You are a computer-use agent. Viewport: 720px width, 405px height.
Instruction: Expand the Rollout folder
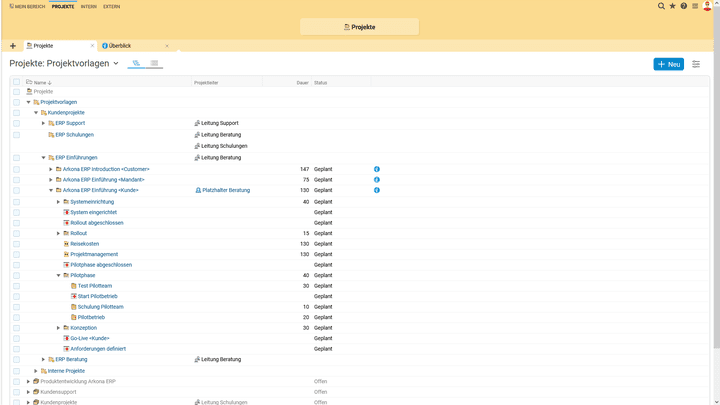click(58, 233)
